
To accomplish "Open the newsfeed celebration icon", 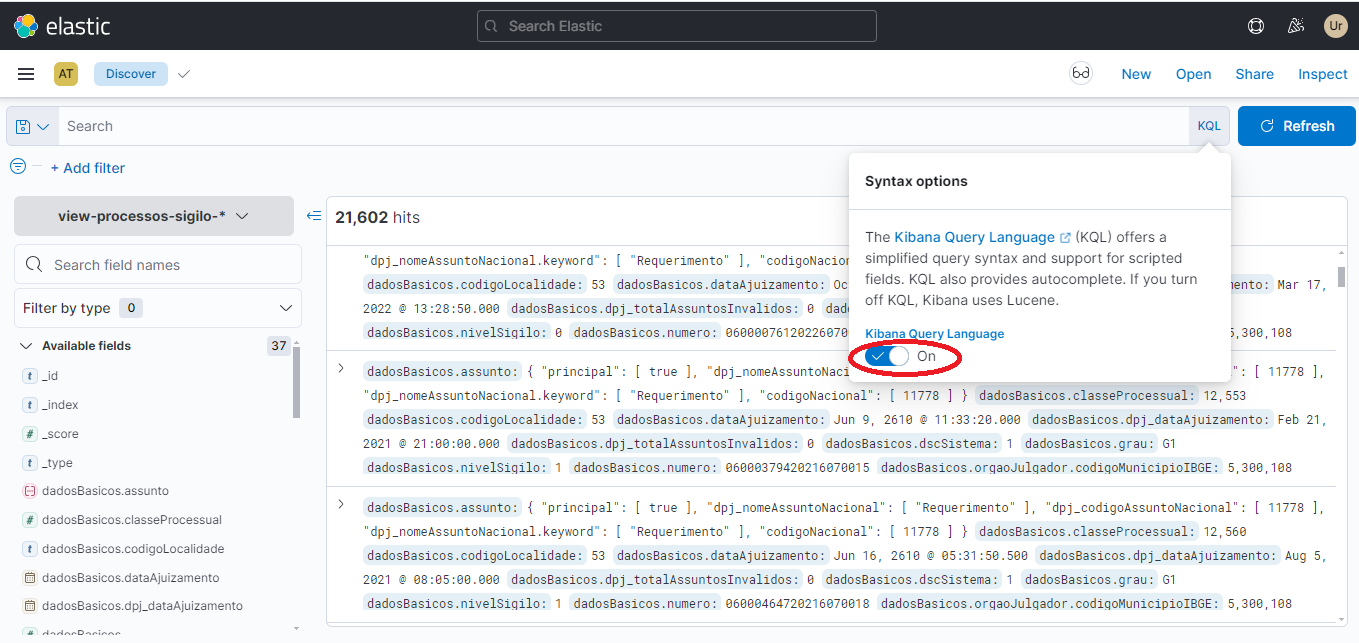I will click(x=1296, y=26).
